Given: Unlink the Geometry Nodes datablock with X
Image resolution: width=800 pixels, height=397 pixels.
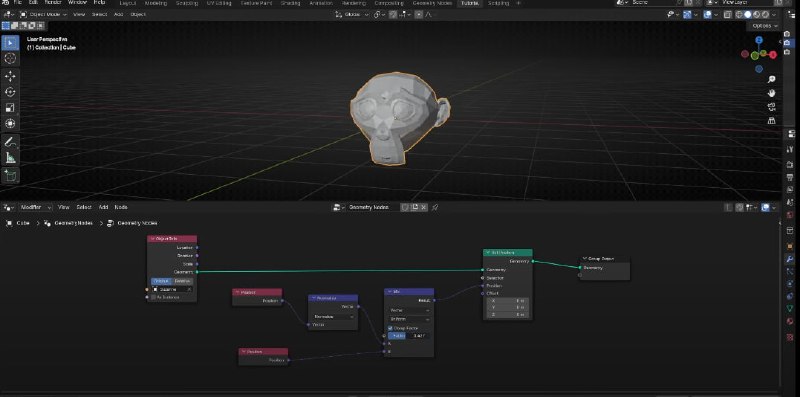Looking at the screenshot, I should click(423, 207).
